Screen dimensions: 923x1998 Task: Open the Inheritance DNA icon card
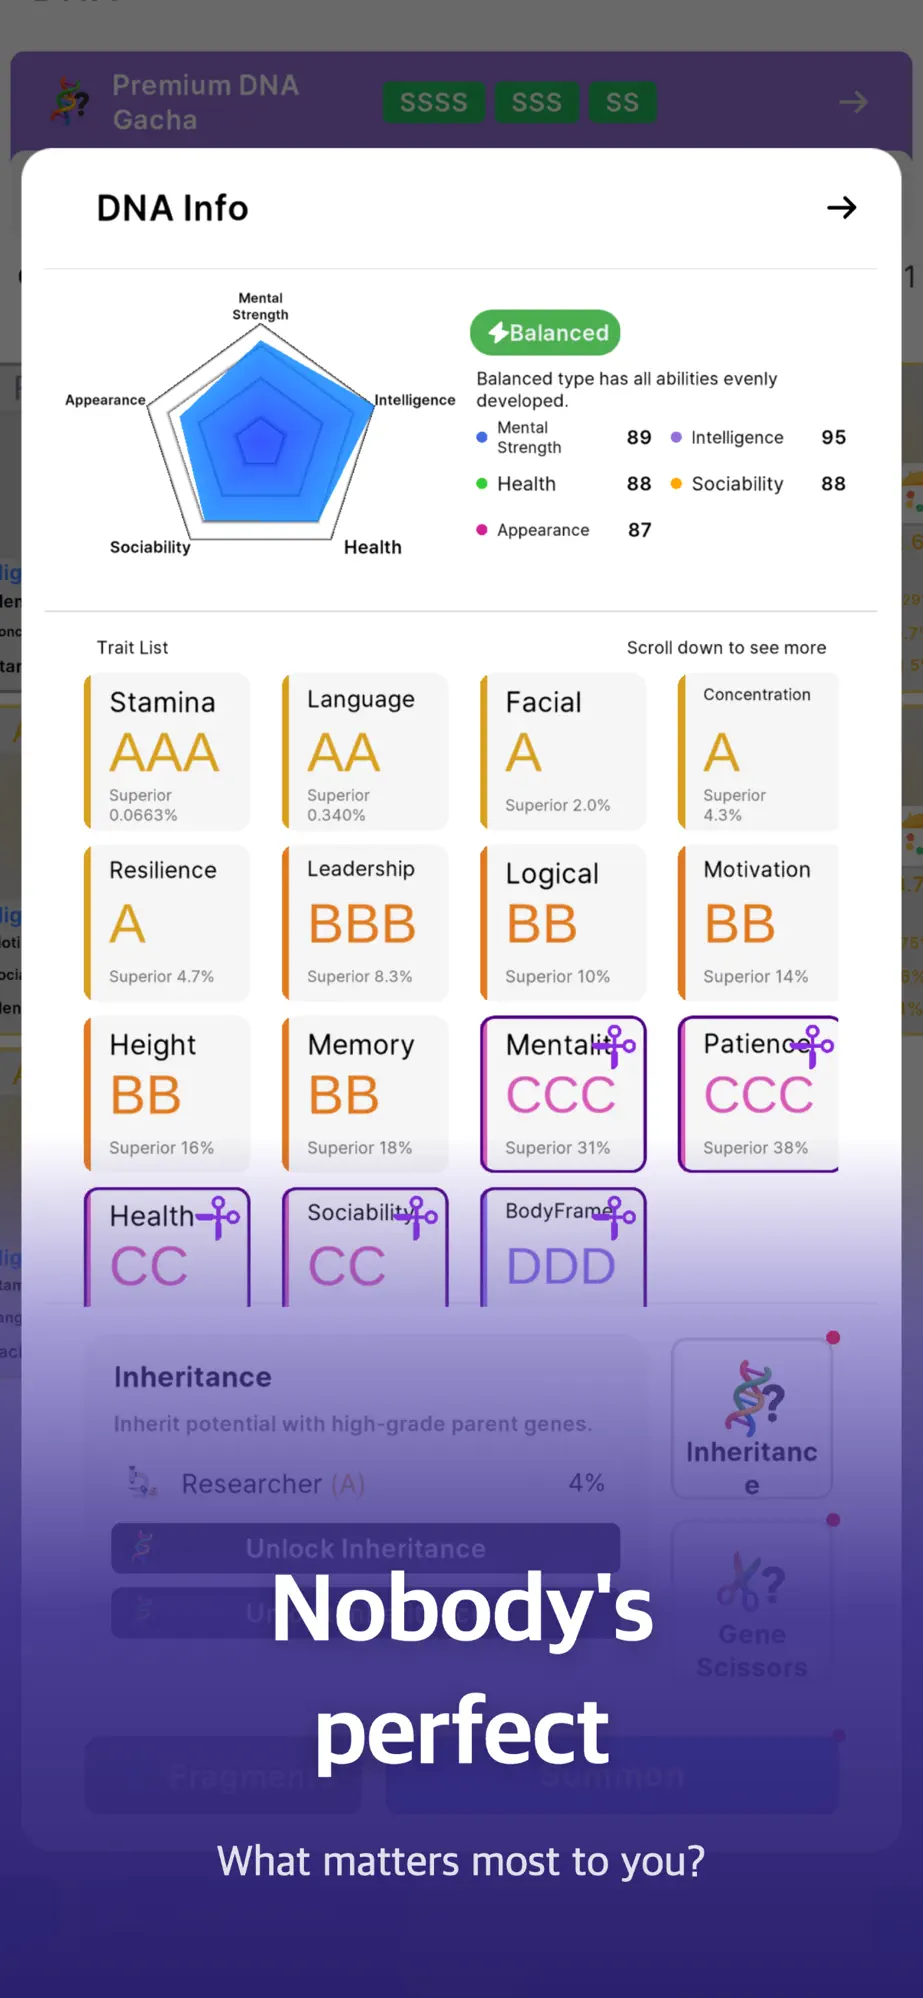[x=752, y=1418]
